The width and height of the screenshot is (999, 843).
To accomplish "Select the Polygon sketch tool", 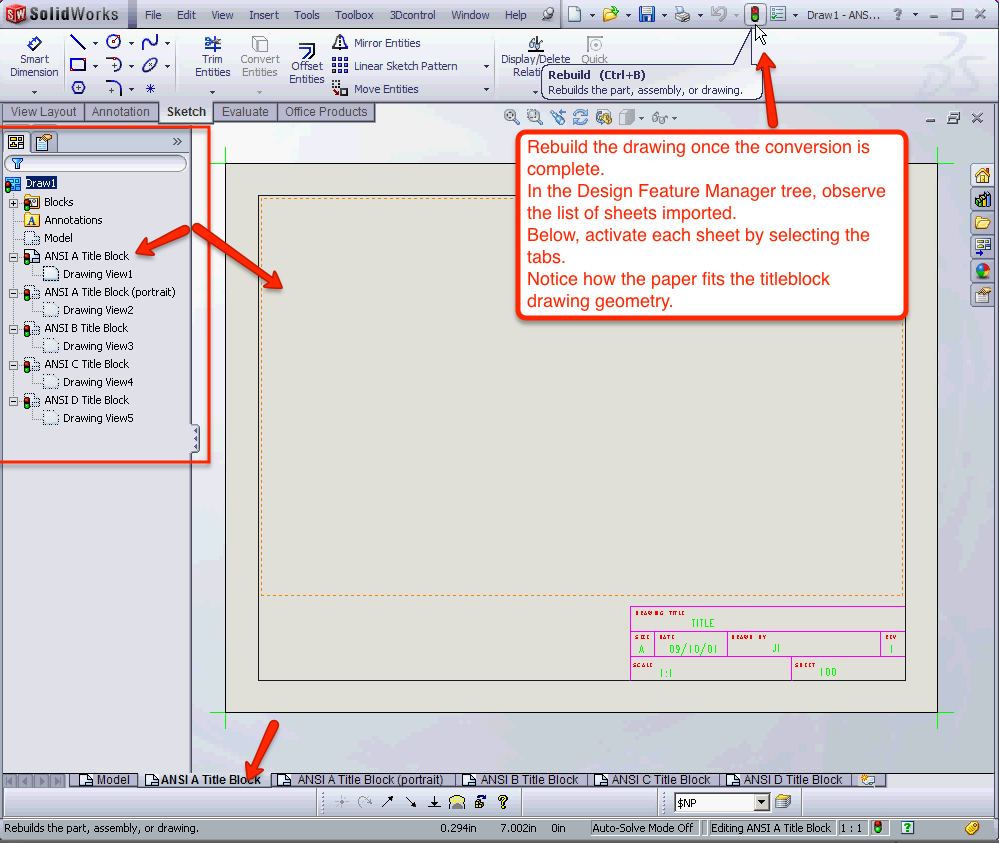I will point(78,88).
